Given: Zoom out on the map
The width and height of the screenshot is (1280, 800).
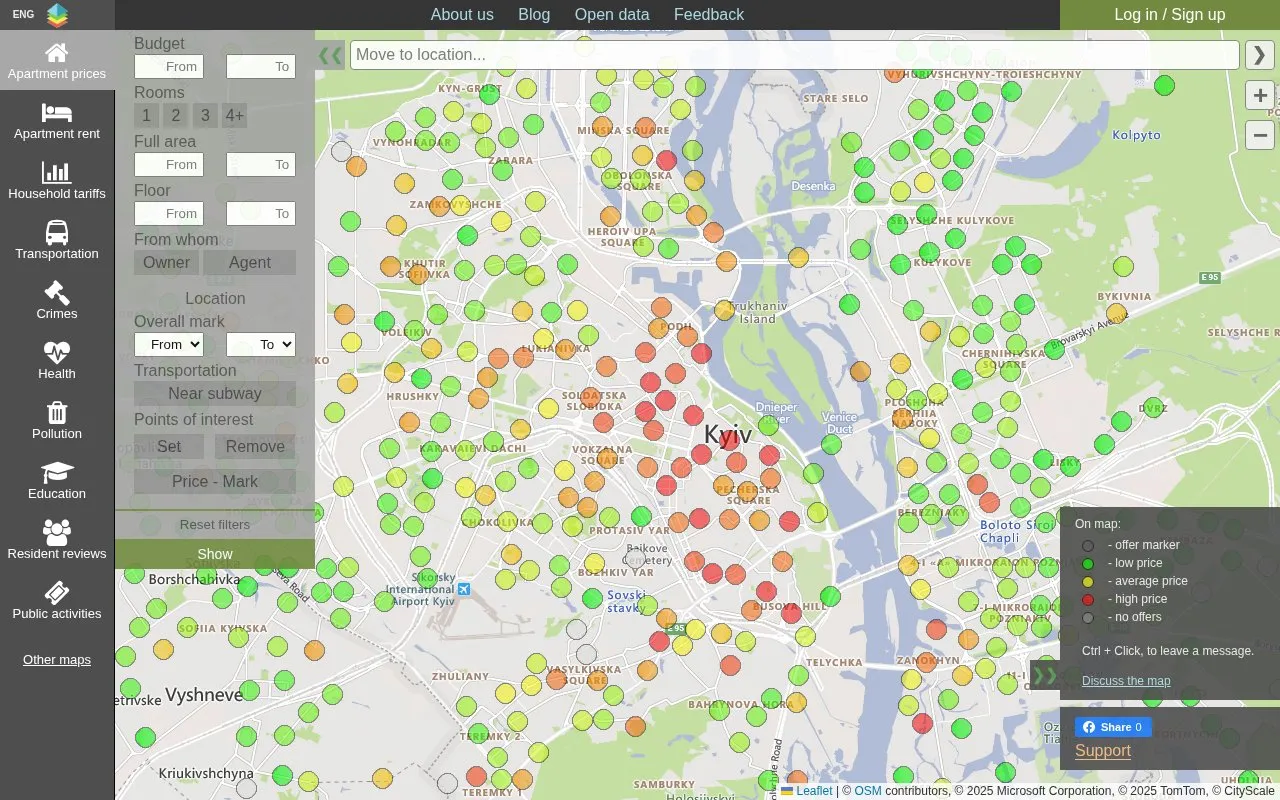Looking at the screenshot, I should pyautogui.click(x=1260, y=135).
